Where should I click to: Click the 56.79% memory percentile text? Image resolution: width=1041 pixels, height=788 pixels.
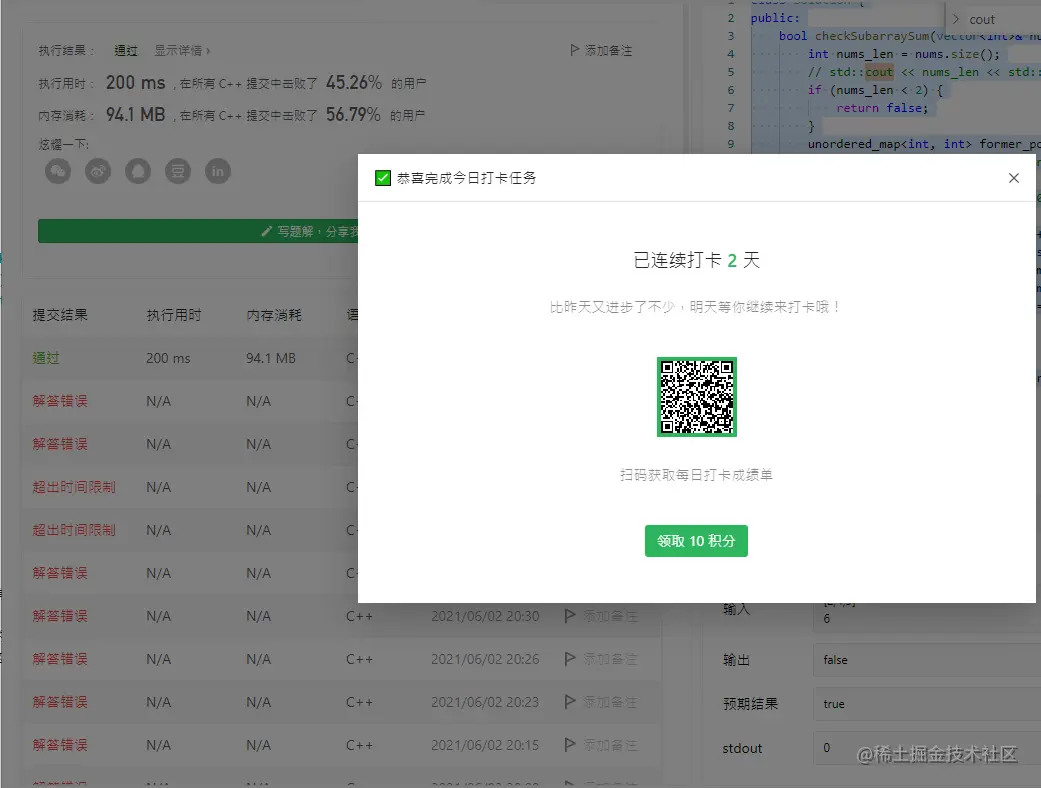pyautogui.click(x=353, y=114)
